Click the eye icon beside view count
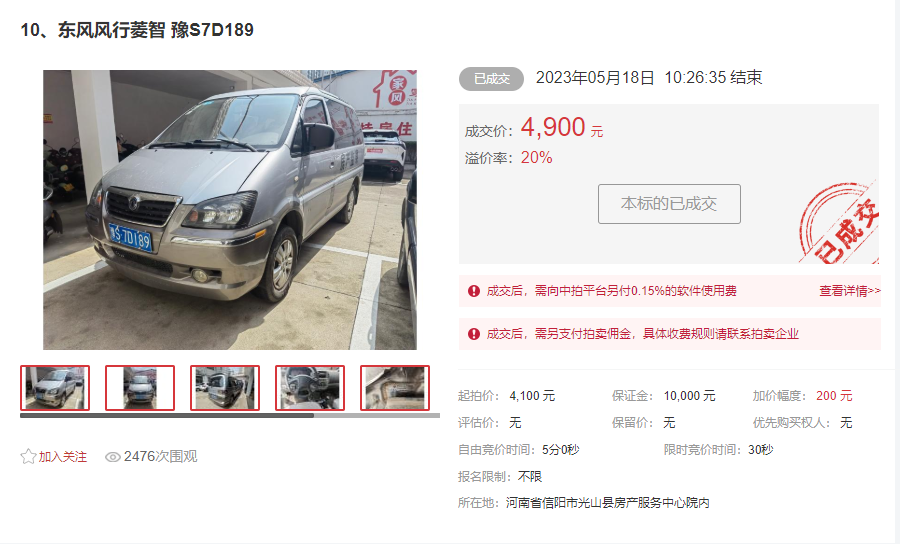This screenshot has height=544, width=900. [112, 457]
